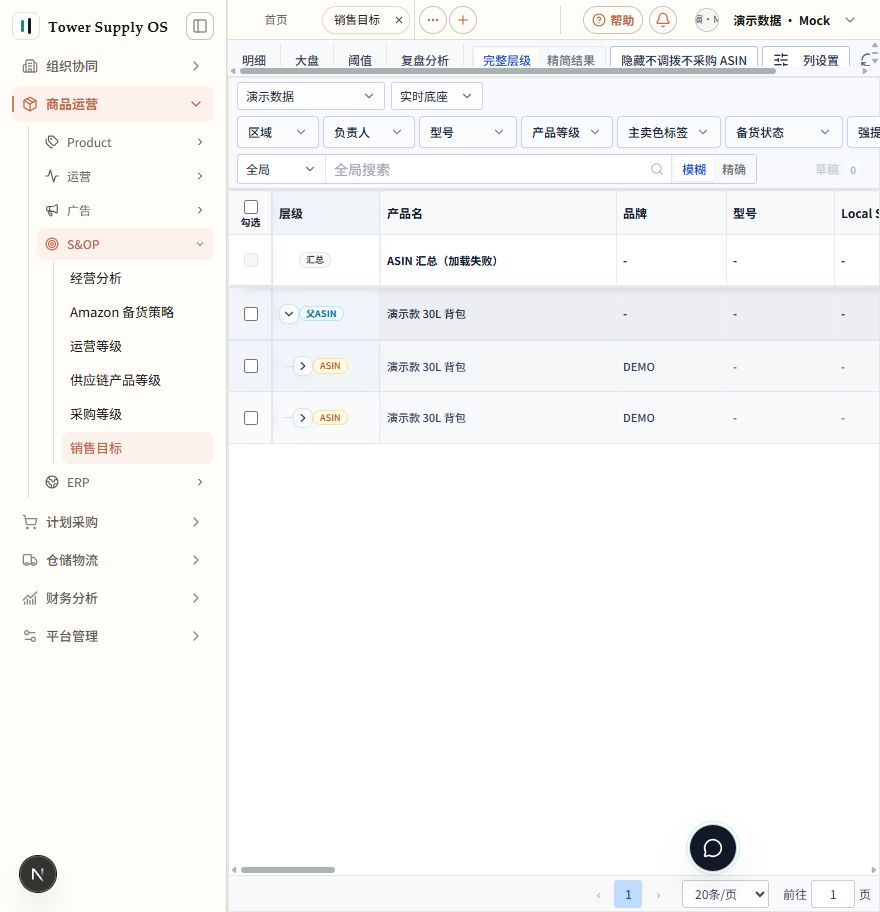
Task: Click the Product tag icon
Action: pyautogui.click(x=52, y=142)
